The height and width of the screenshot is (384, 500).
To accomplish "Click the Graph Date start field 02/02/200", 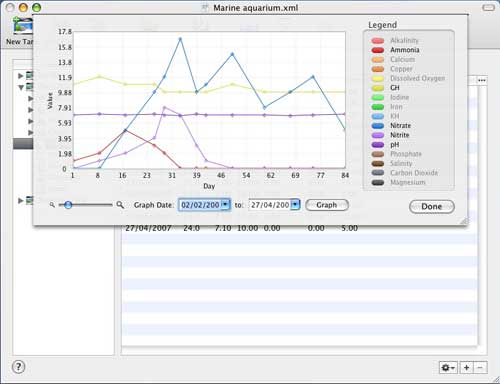I will click(200, 205).
